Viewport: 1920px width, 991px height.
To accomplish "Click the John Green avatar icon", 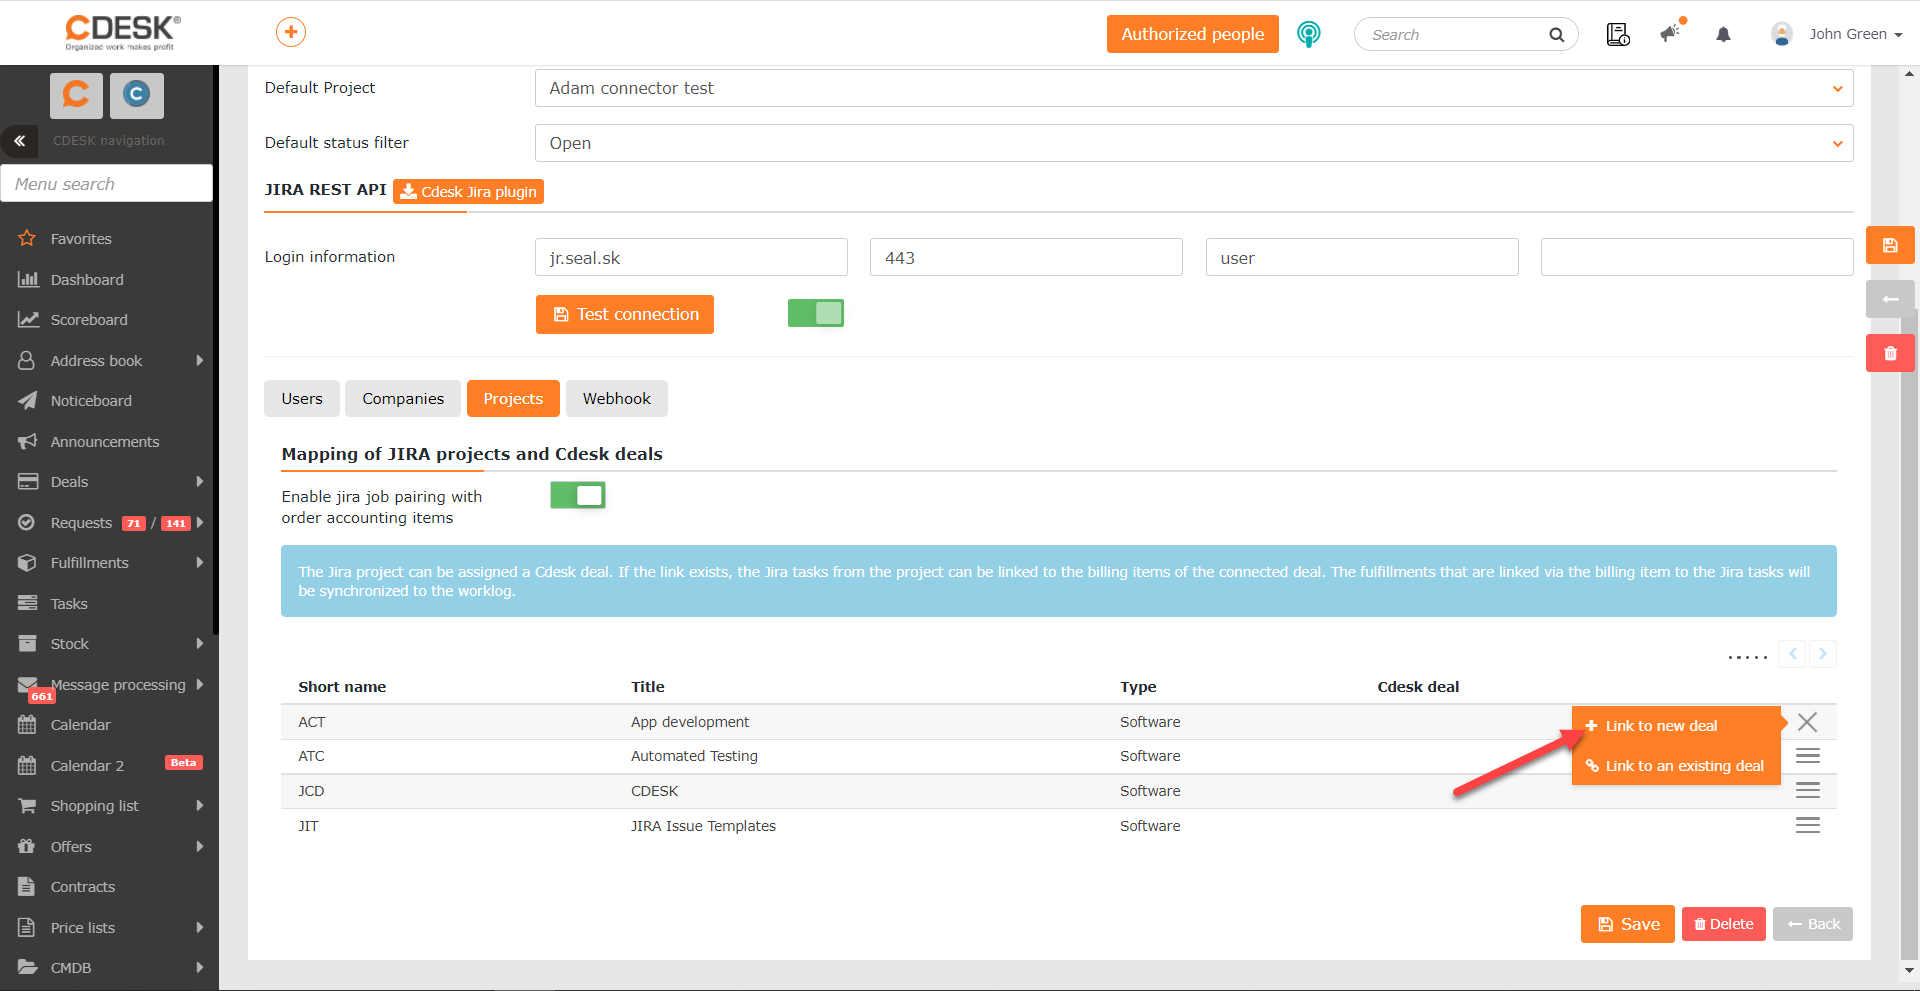I will [x=1781, y=34].
